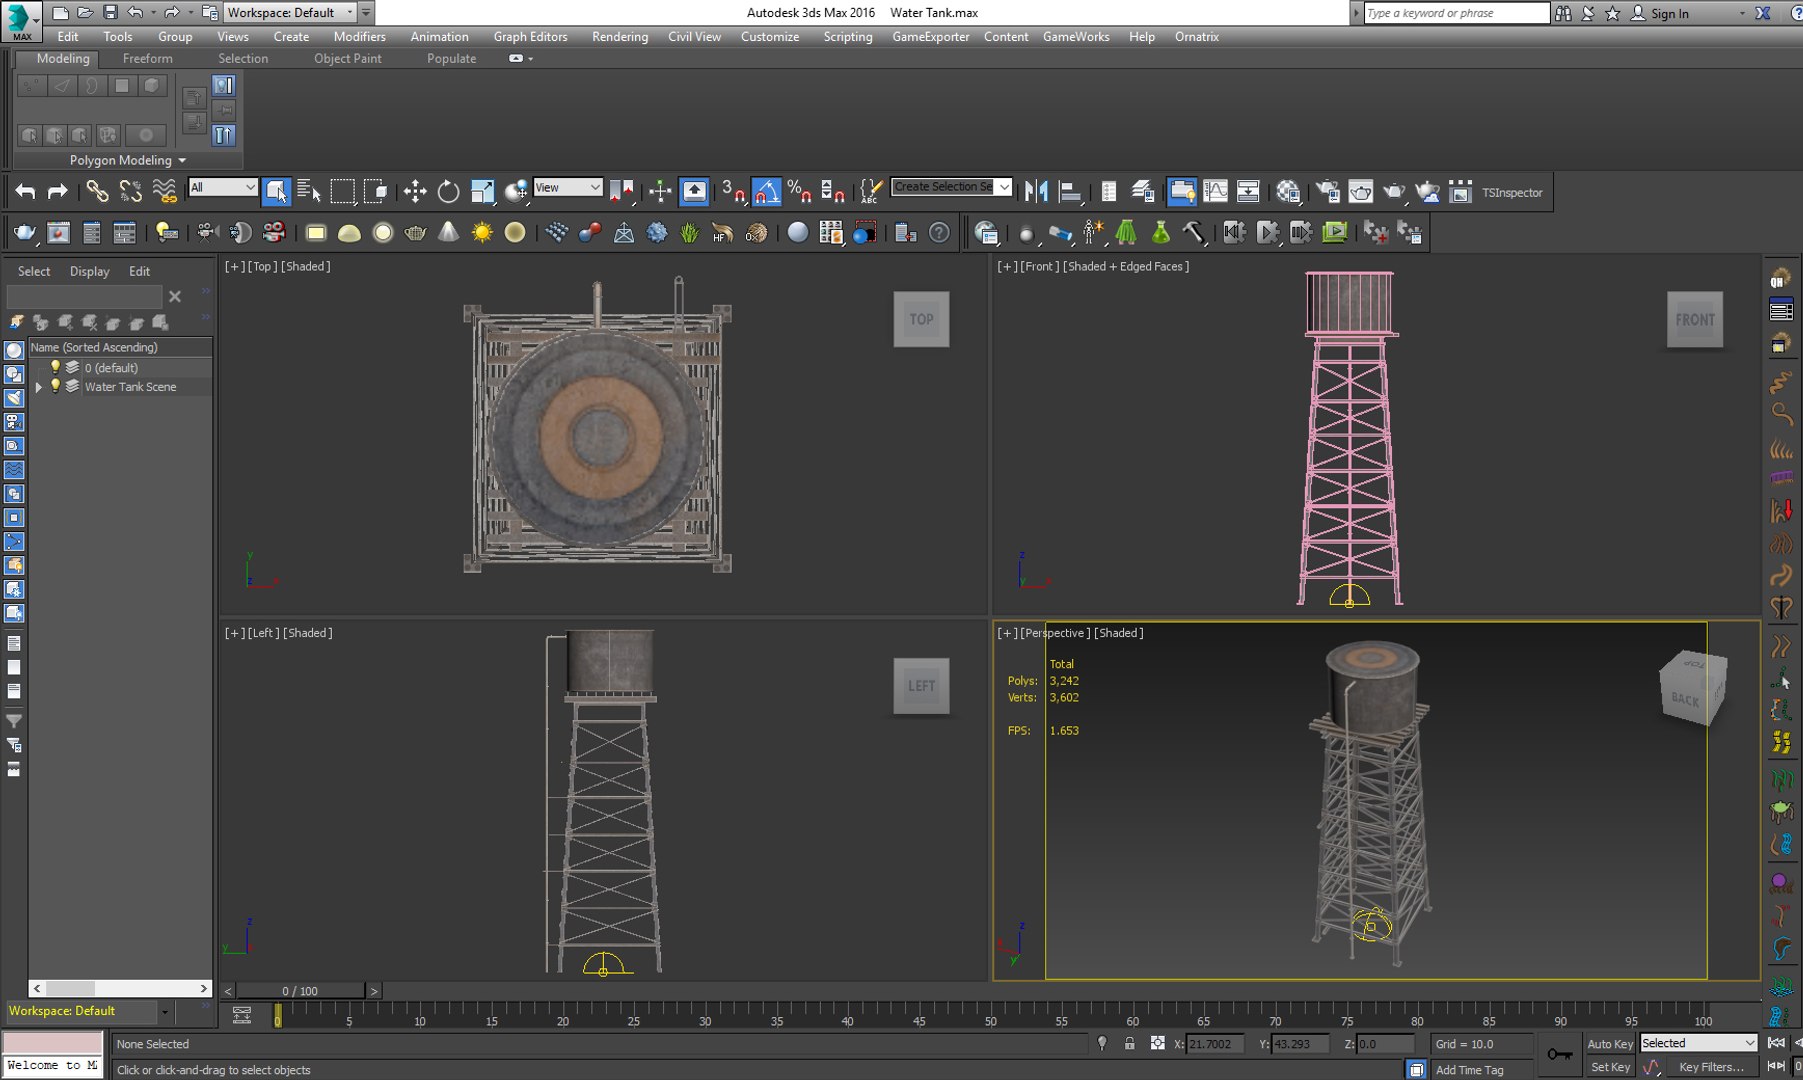Click the Mirror tool icon
The width and height of the screenshot is (1803, 1080).
[x=1036, y=191]
